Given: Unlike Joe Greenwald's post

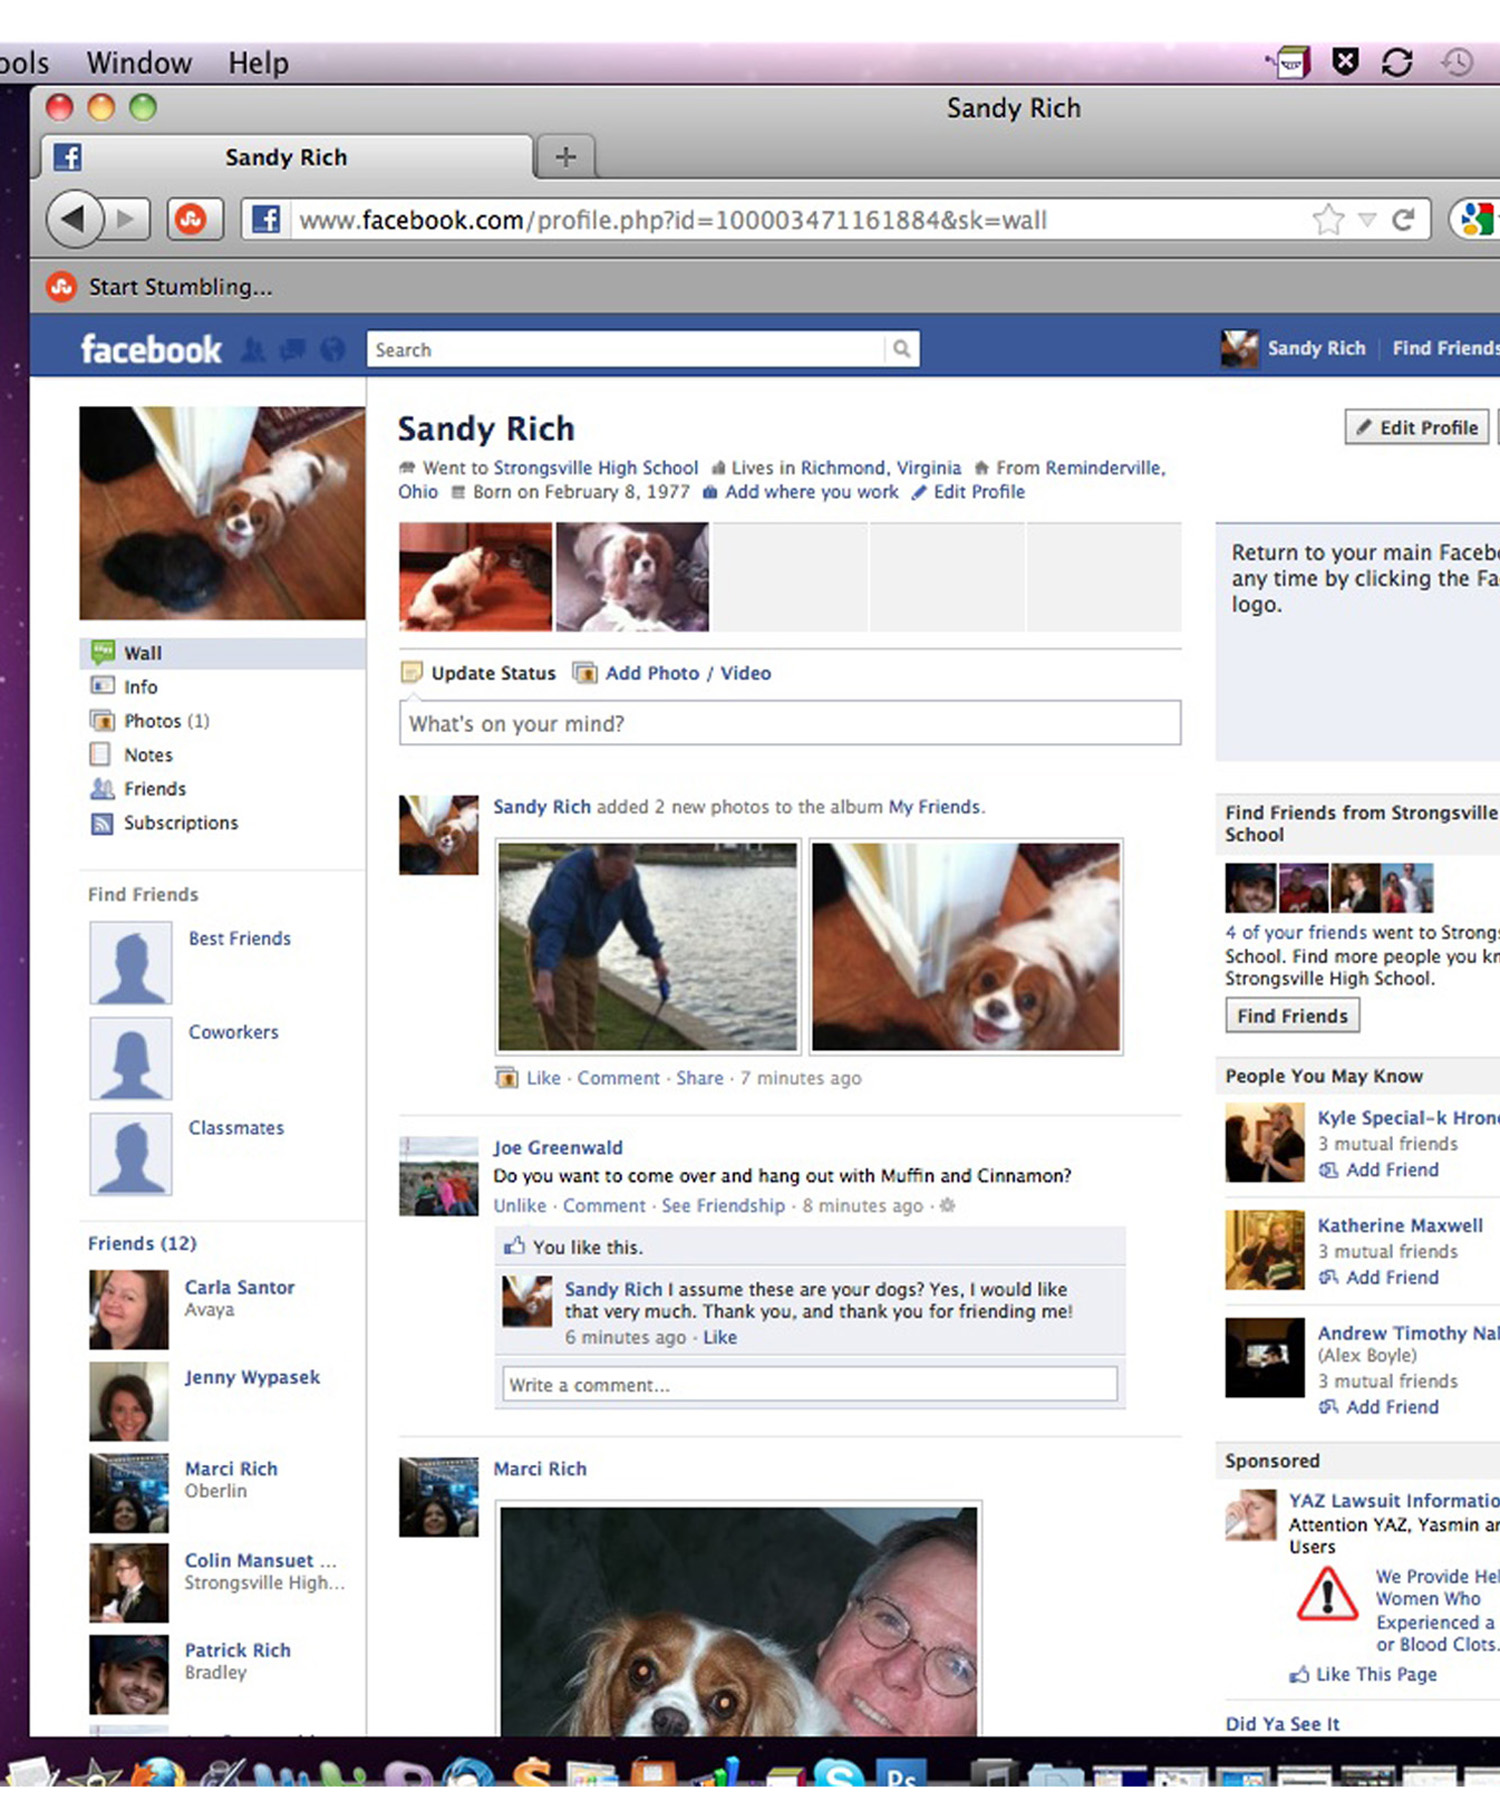Looking at the screenshot, I should [519, 1206].
